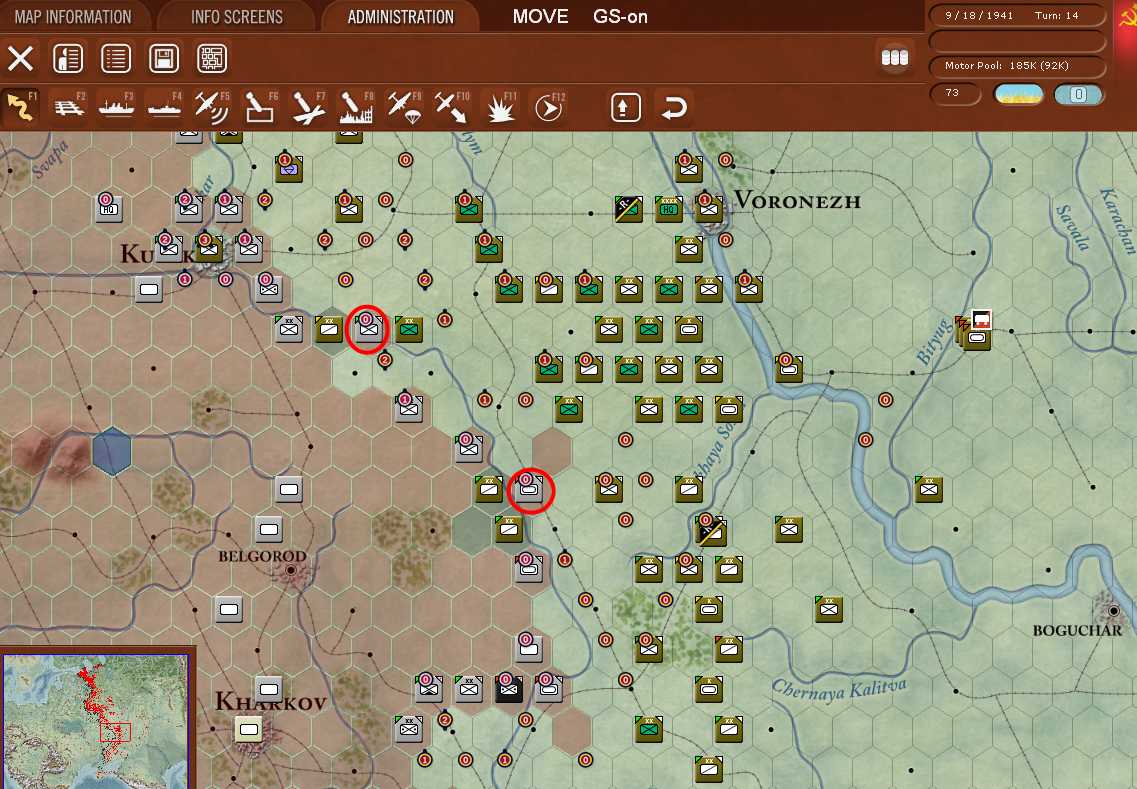Activate Air Recon mode (F5) icon

(x=212, y=107)
